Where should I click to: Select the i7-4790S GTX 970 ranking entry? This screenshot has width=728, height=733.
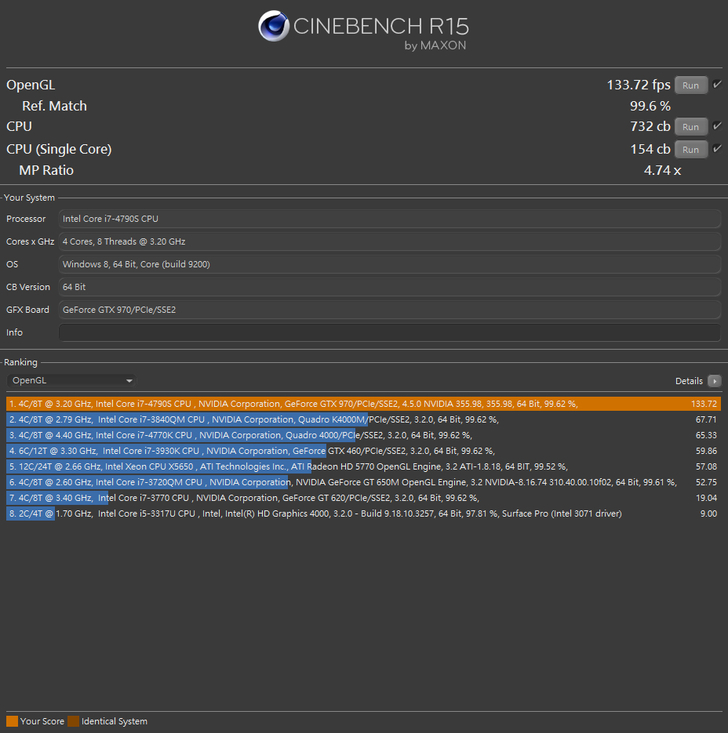[x=363, y=404]
